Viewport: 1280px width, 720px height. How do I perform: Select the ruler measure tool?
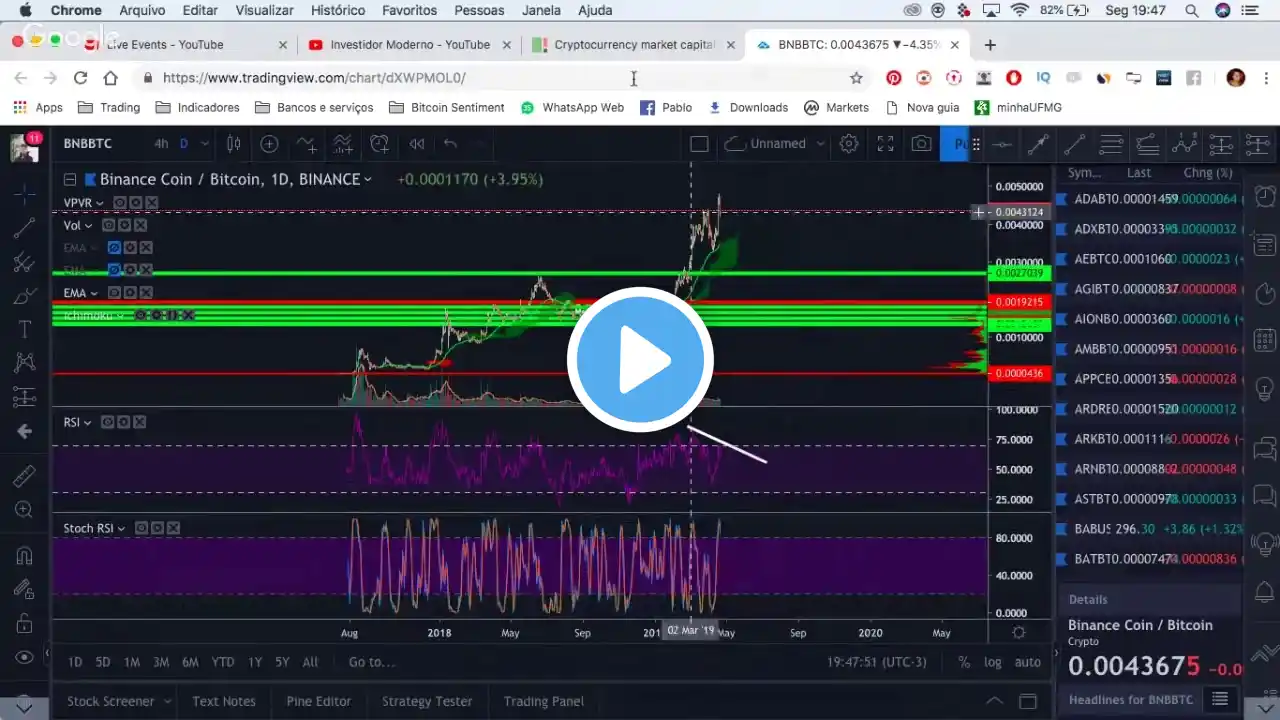coord(24,475)
